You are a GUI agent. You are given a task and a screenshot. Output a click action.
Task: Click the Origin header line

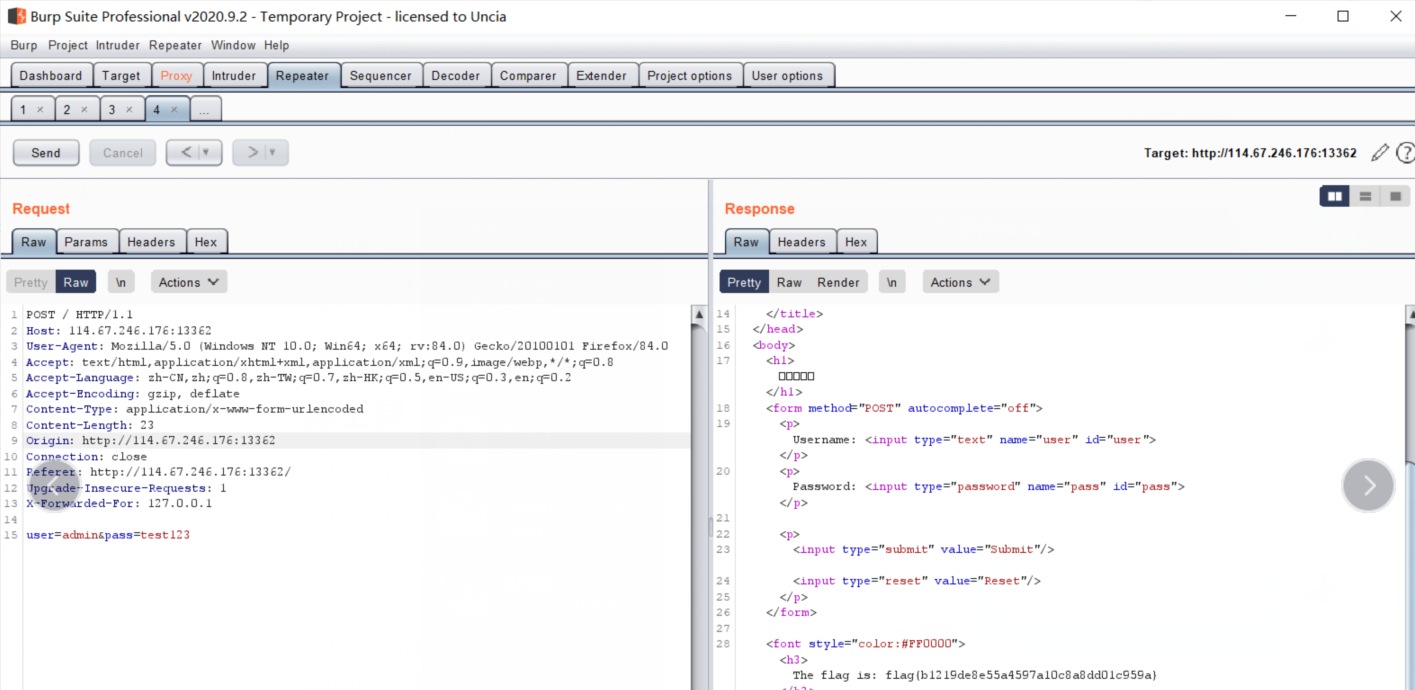pos(151,440)
